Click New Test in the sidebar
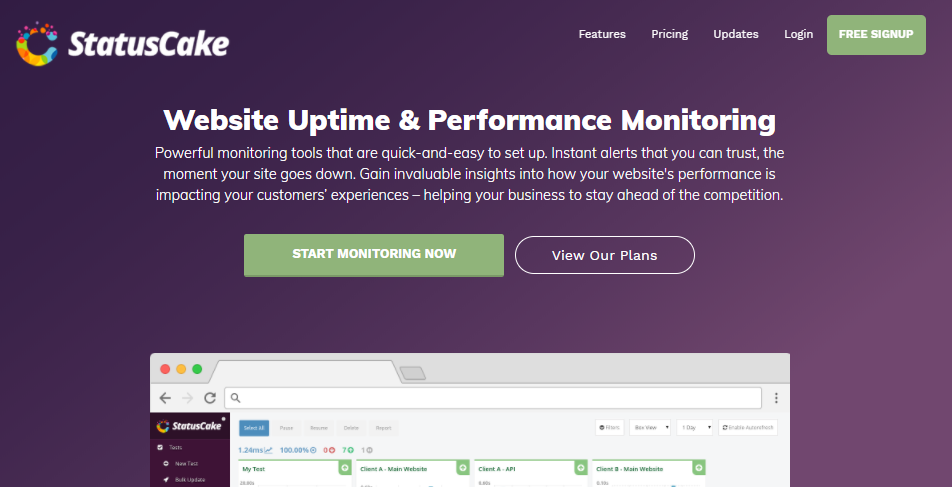Image resolution: width=952 pixels, height=487 pixels. (180, 463)
